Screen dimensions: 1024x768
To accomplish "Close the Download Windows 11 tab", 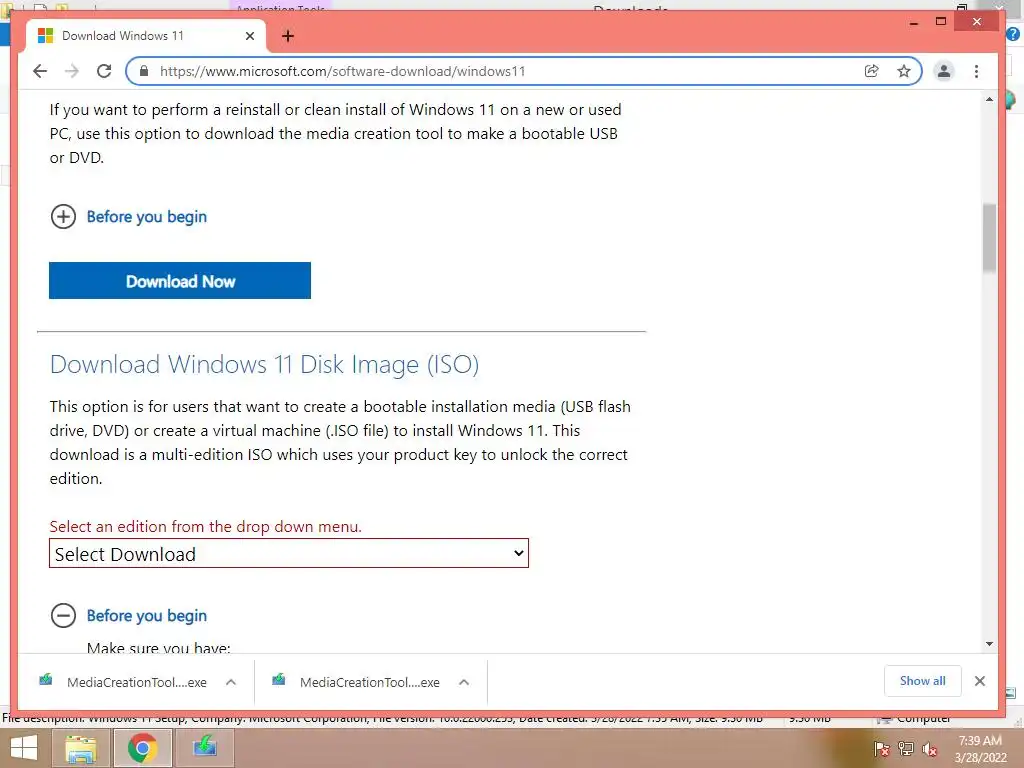I will coord(249,36).
